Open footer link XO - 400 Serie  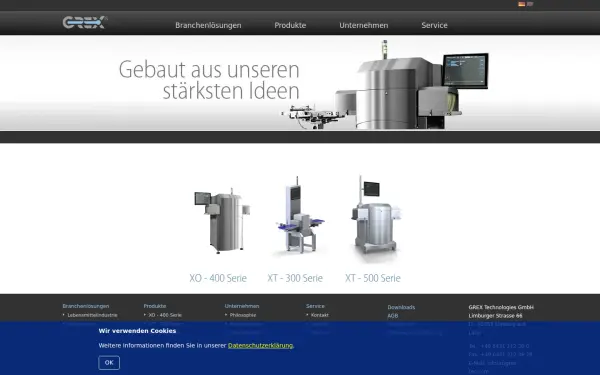click(165, 315)
